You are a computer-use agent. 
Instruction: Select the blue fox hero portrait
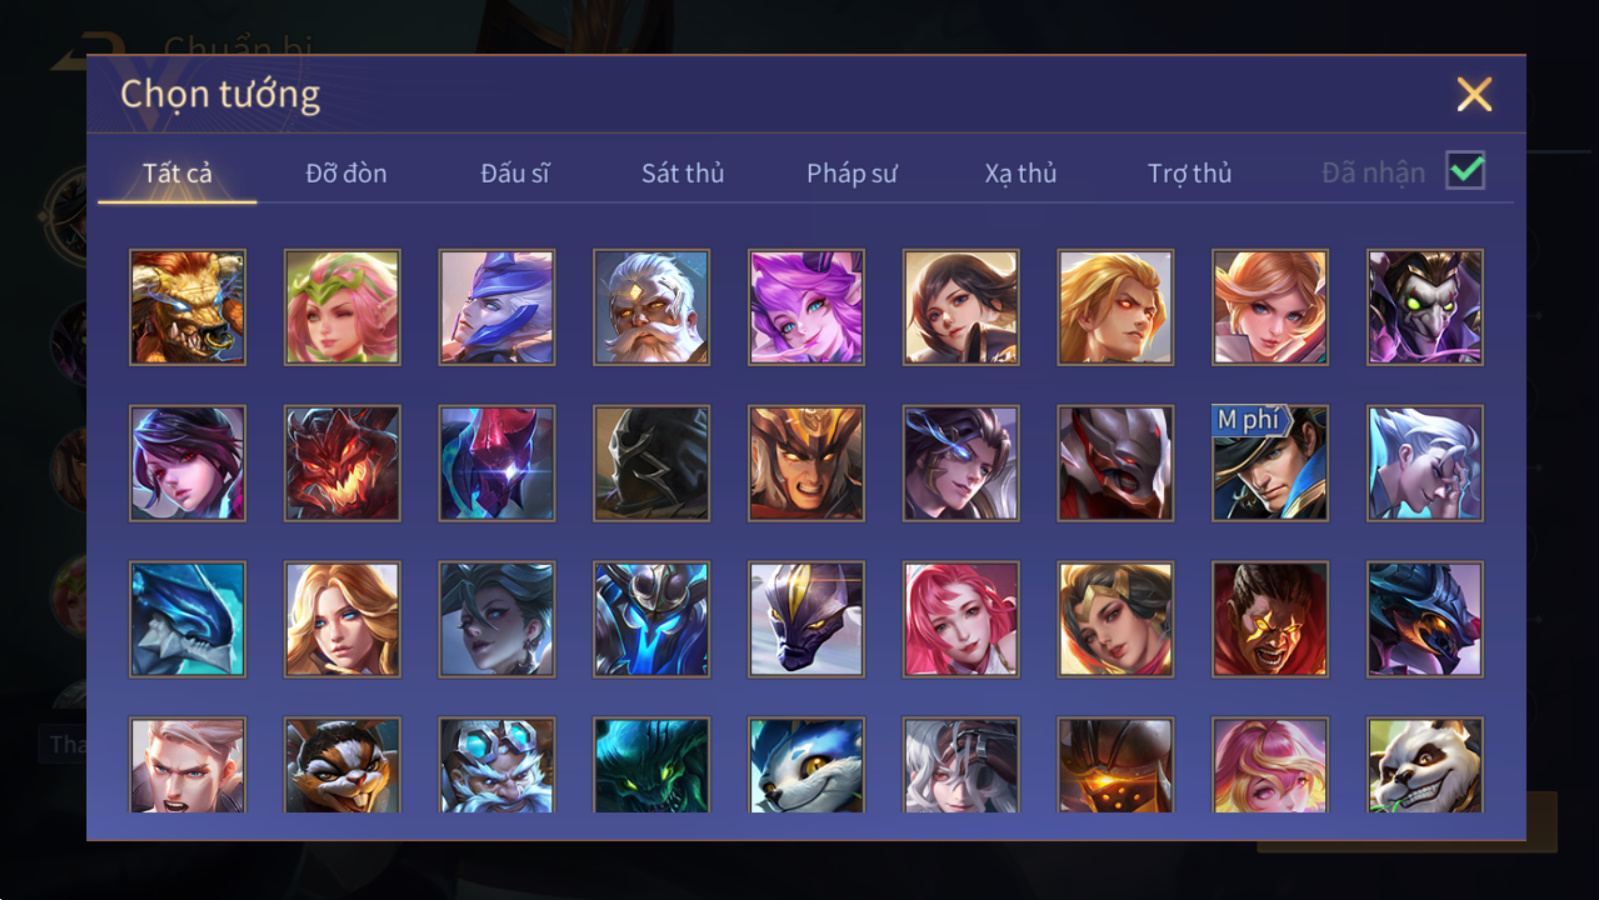806,765
